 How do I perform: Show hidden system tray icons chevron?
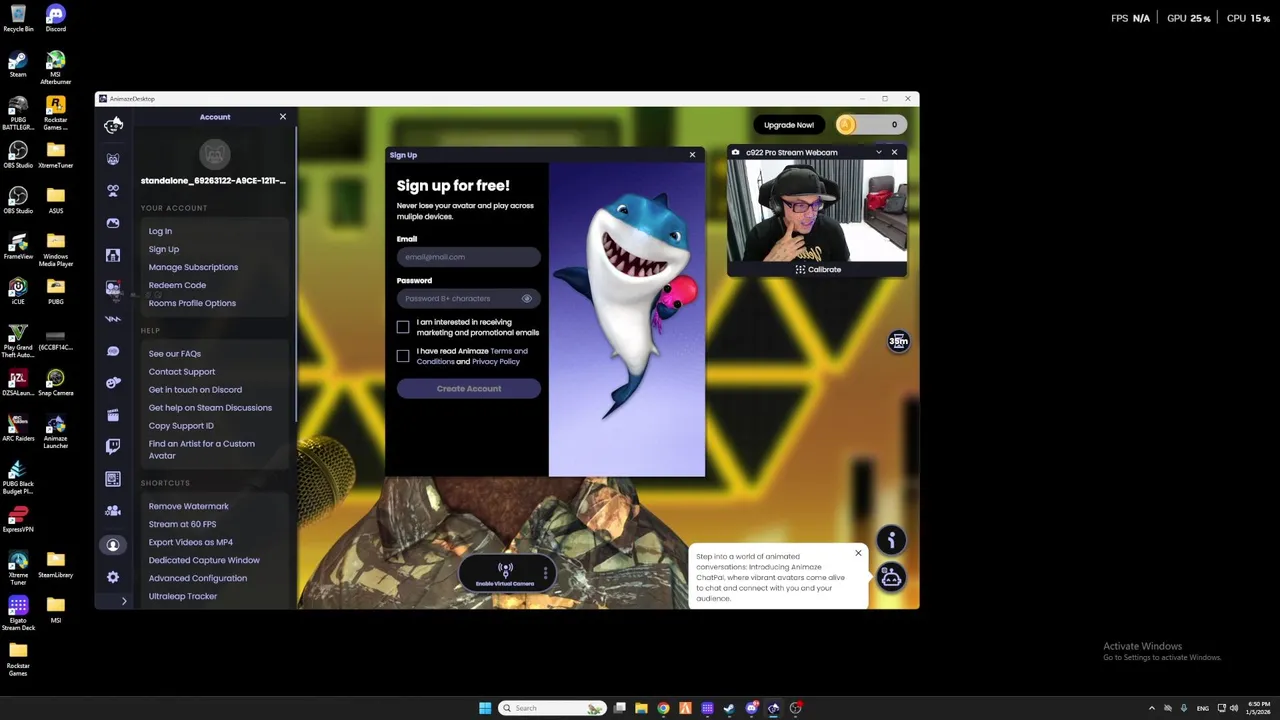pyautogui.click(x=1151, y=708)
